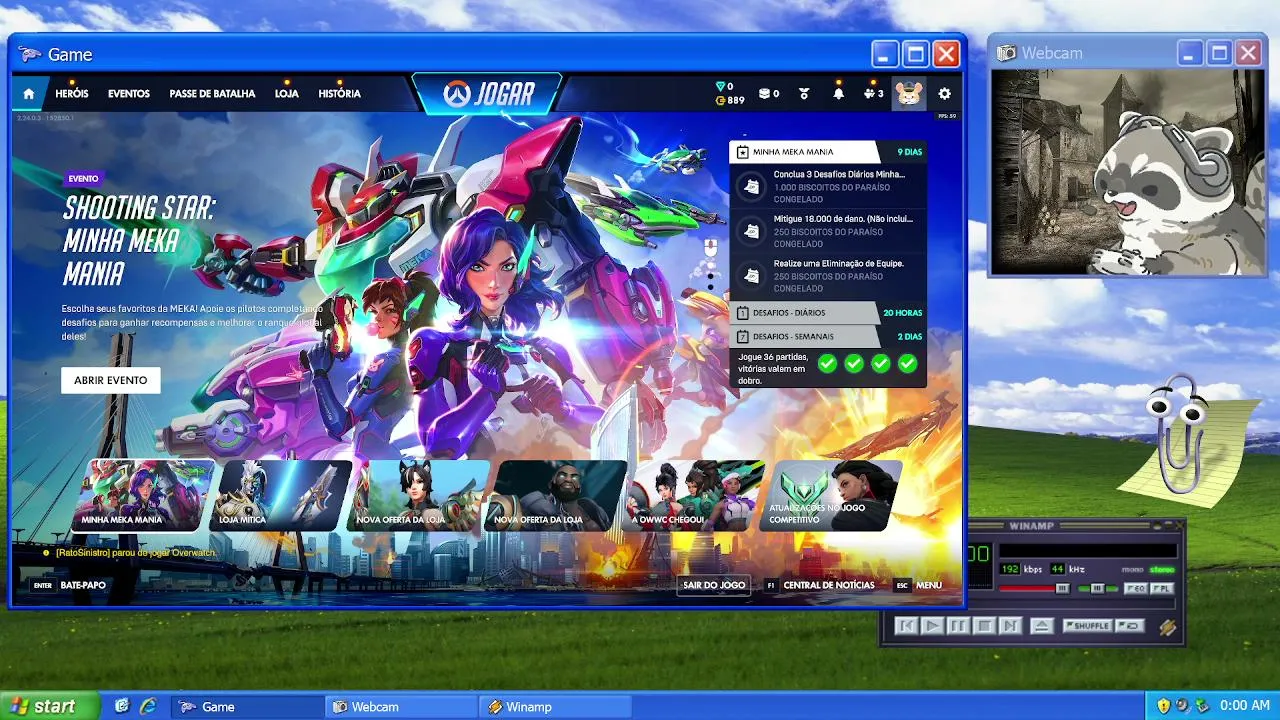Go to the game home icon

point(29,94)
